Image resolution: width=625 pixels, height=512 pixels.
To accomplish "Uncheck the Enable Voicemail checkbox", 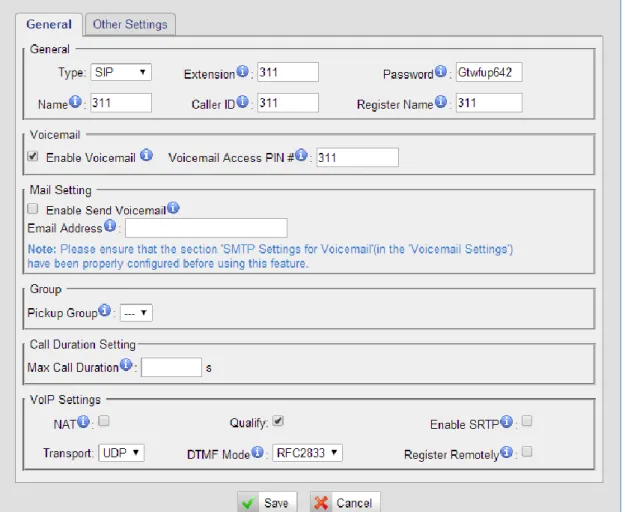I will pyautogui.click(x=33, y=156).
